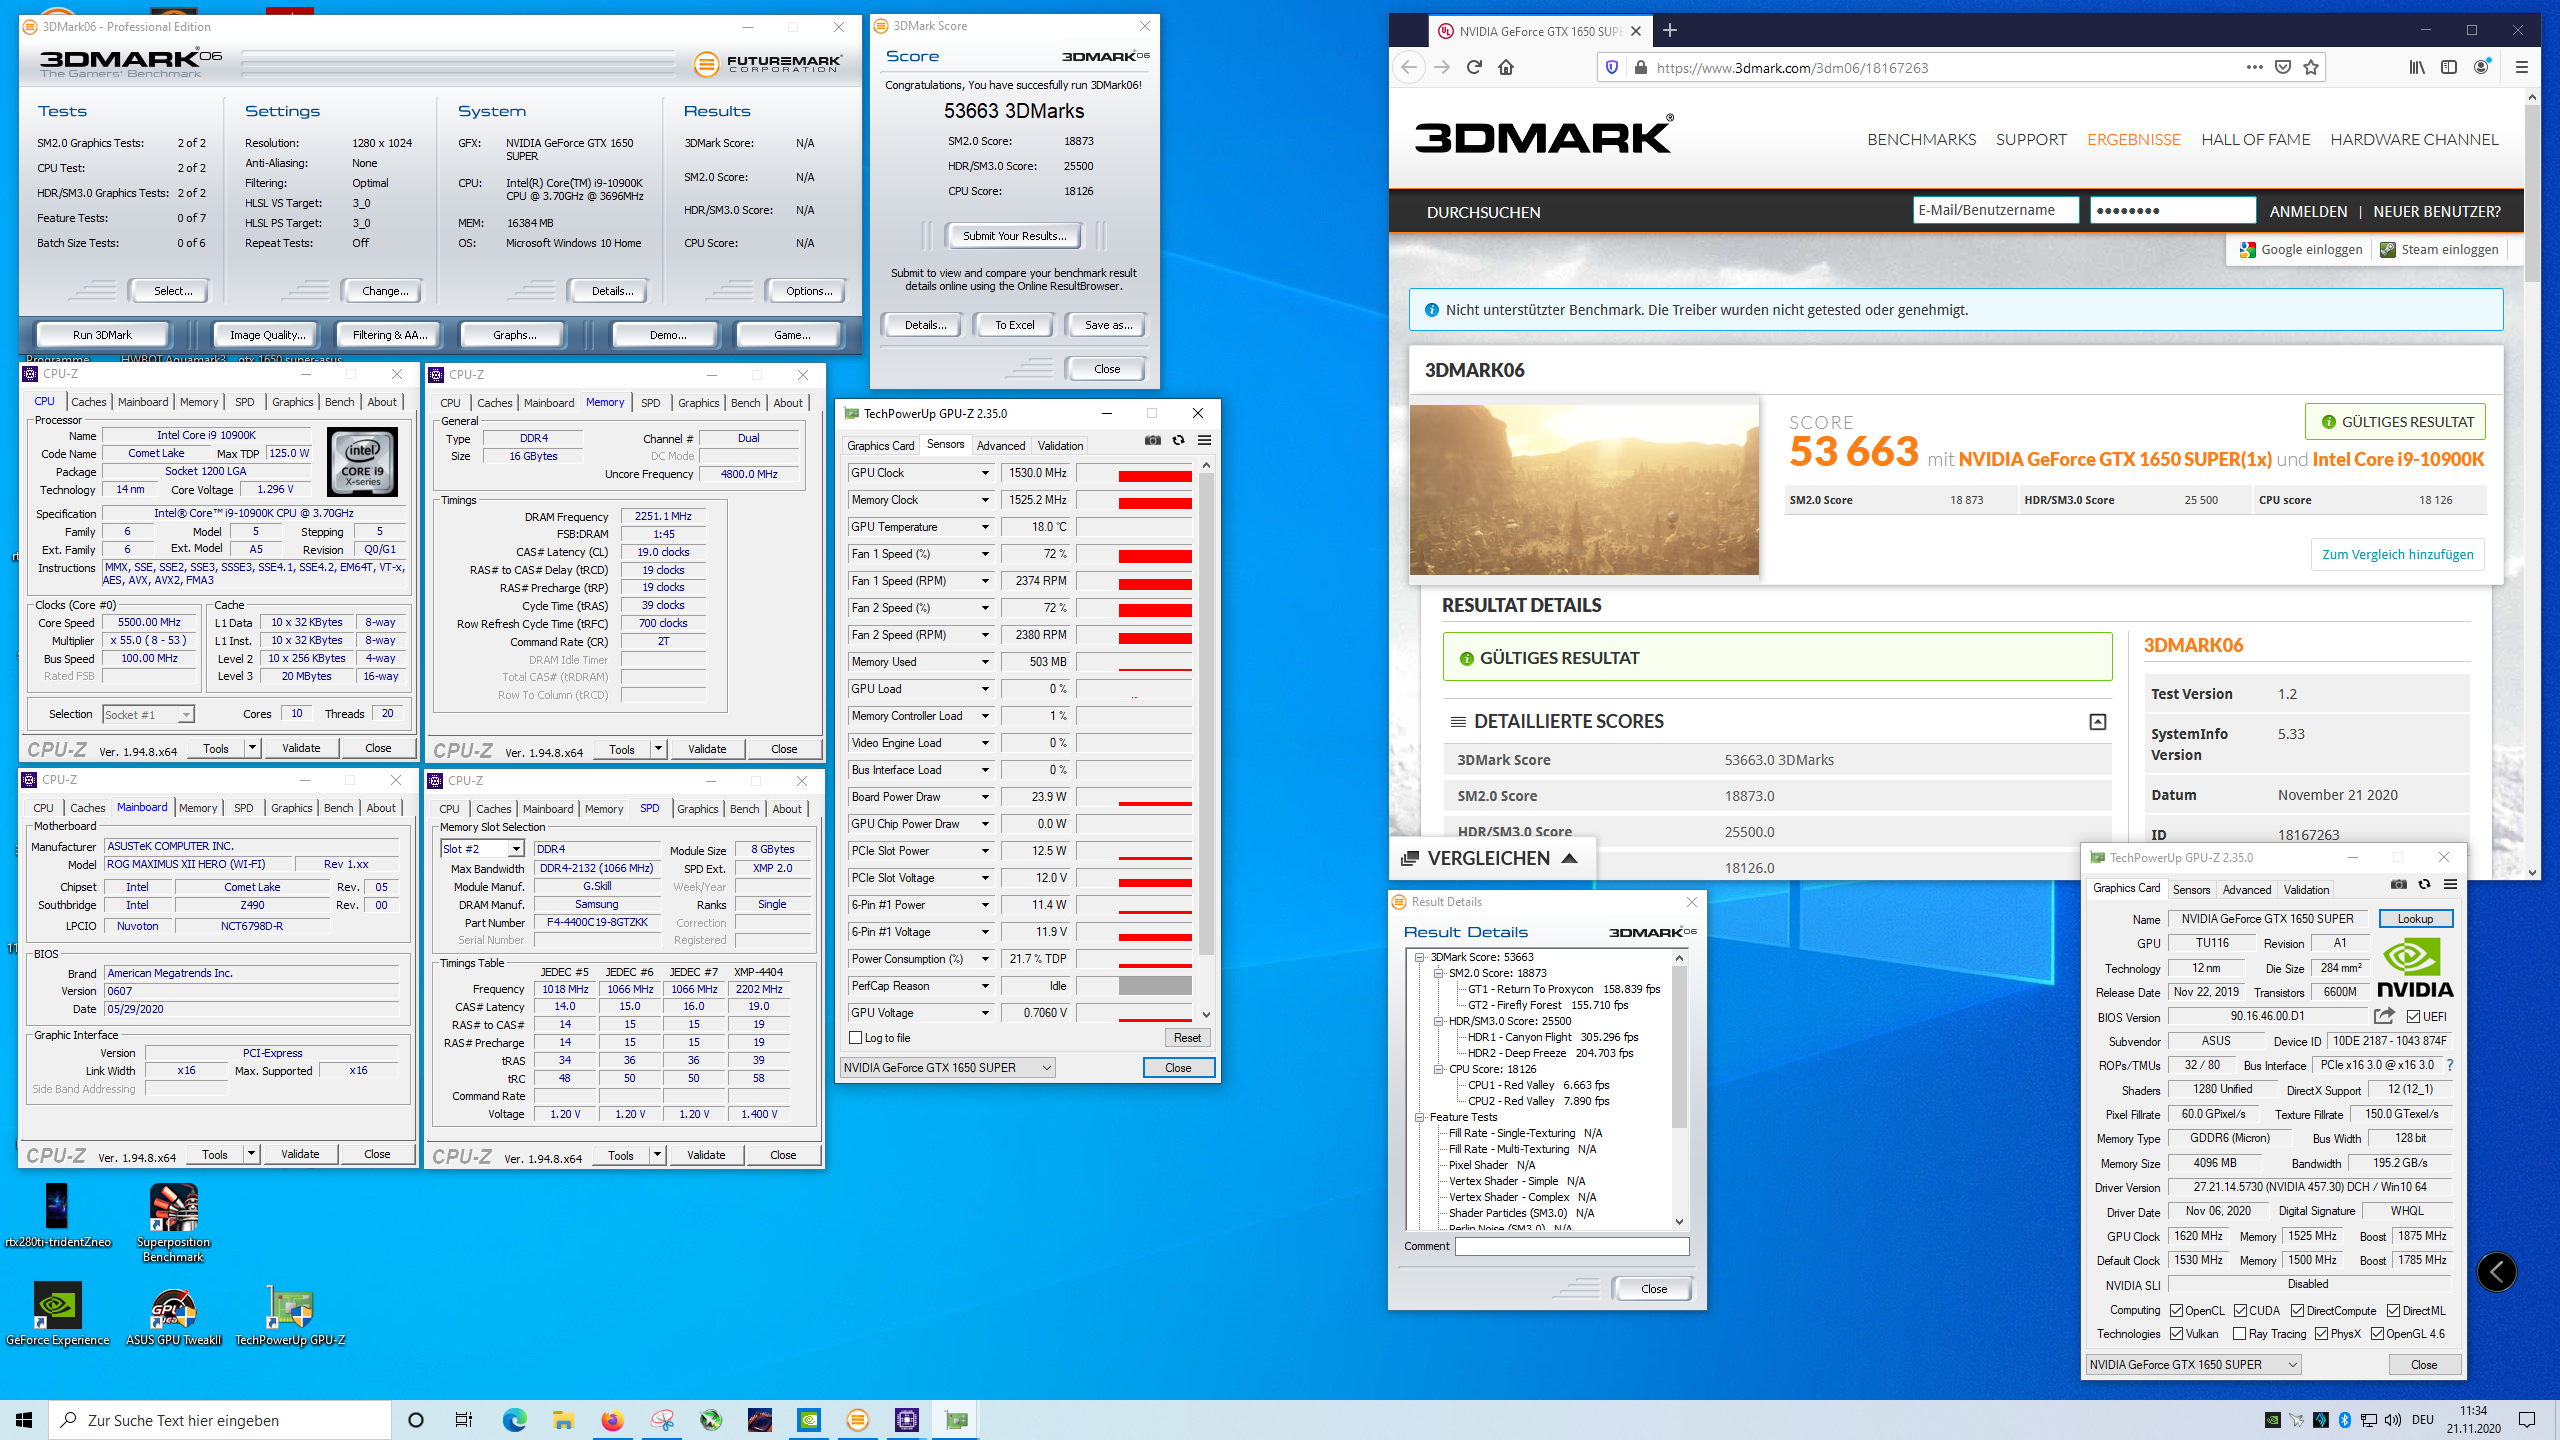
Task: Open the hamburger menu in GPU-Z Sensors window
Action: tap(1204, 440)
